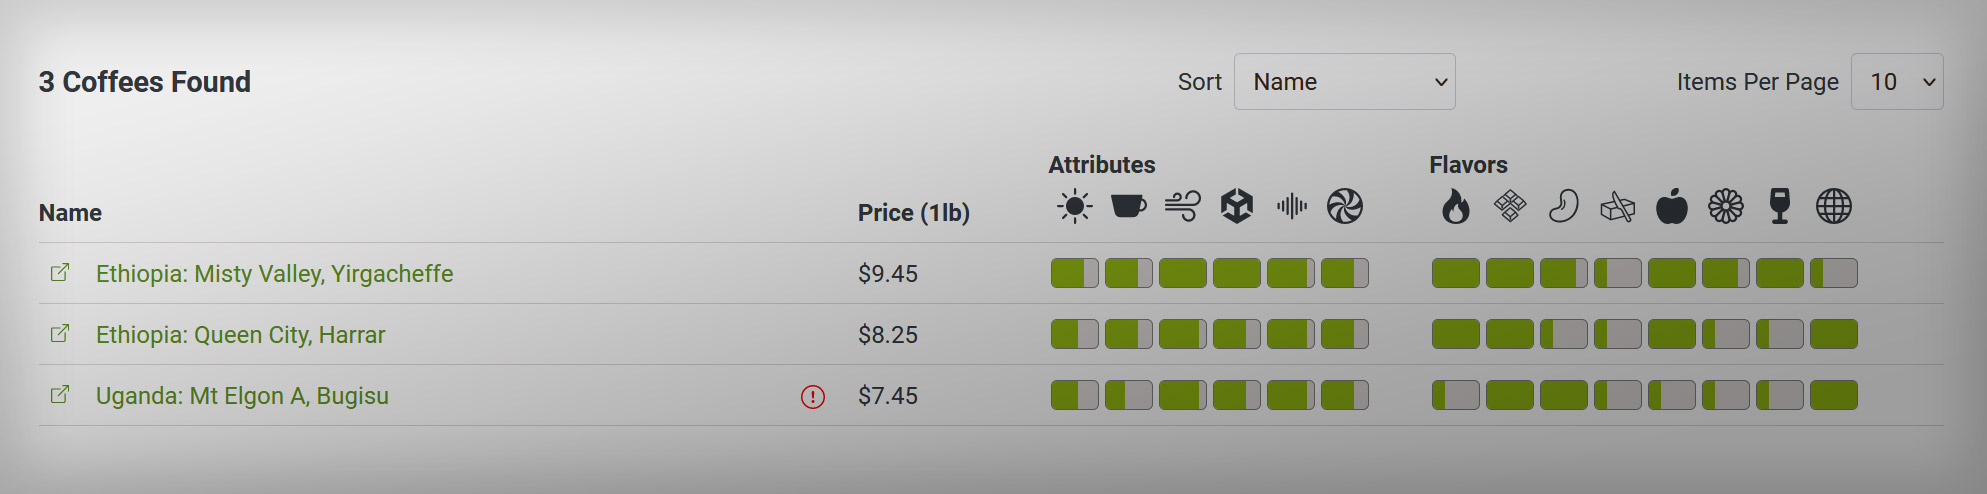
Task: Click the wine glass flavor icon
Action: [1780, 207]
